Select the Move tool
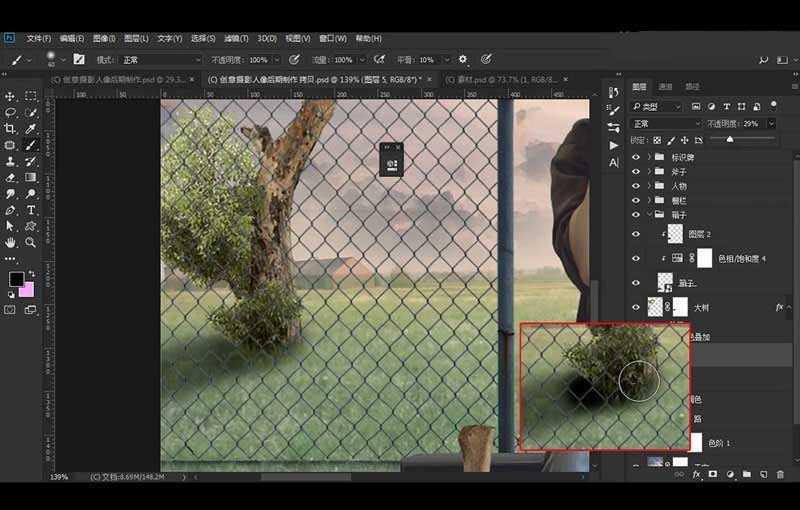The image size is (800, 510). [x=11, y=96]
